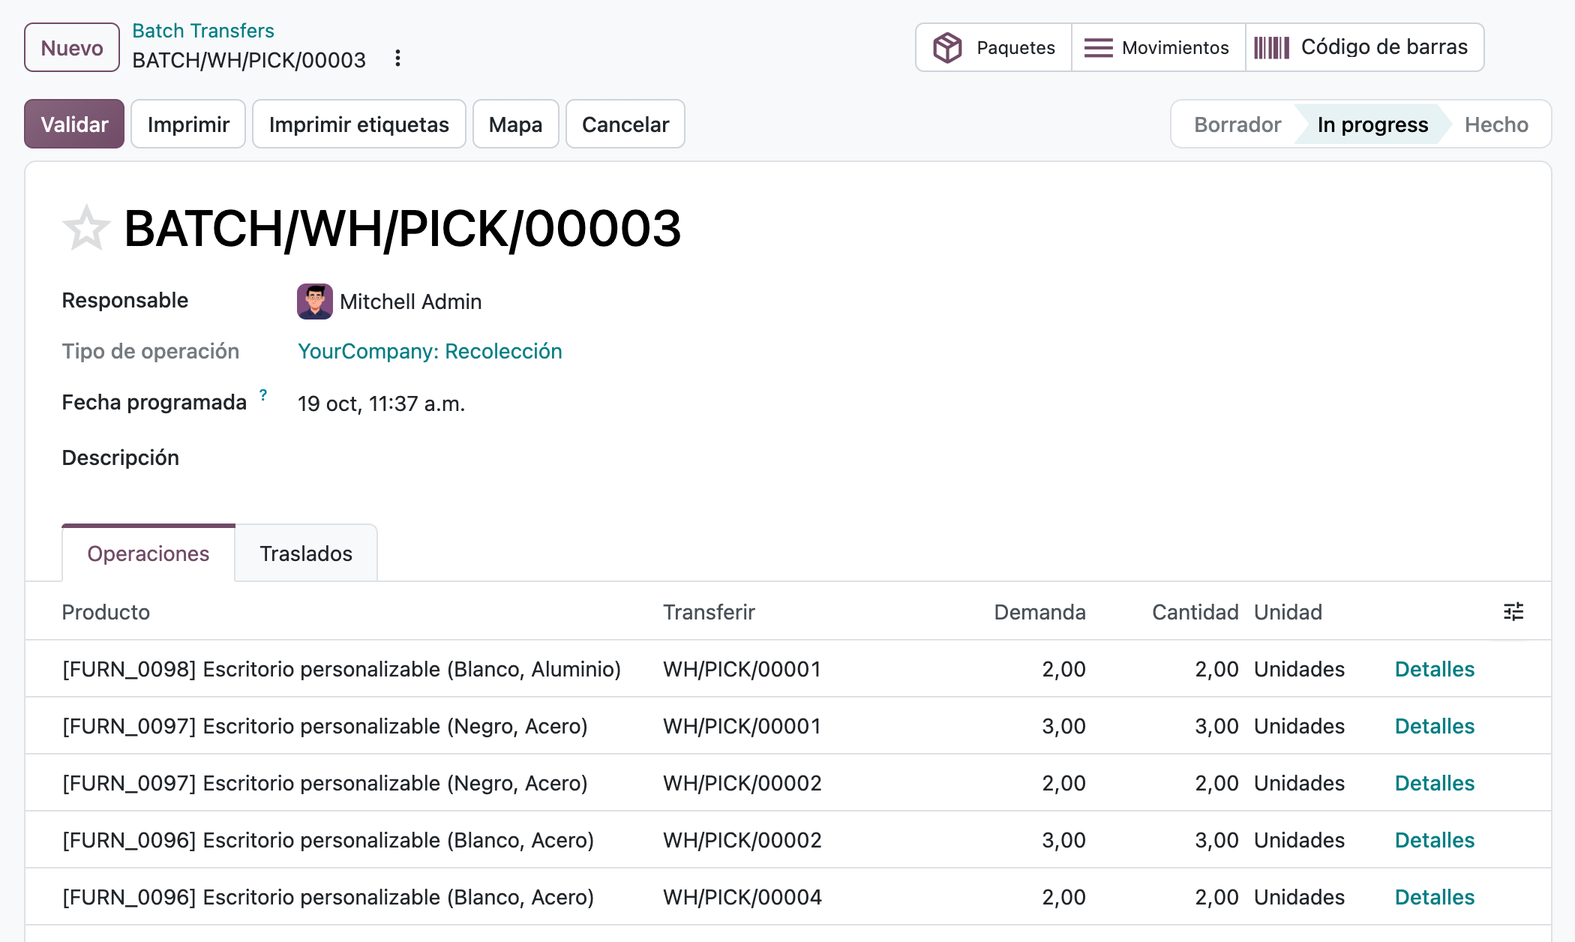Switch to the Traslados tab
The image size is (1575, 942).
point(306,553)
